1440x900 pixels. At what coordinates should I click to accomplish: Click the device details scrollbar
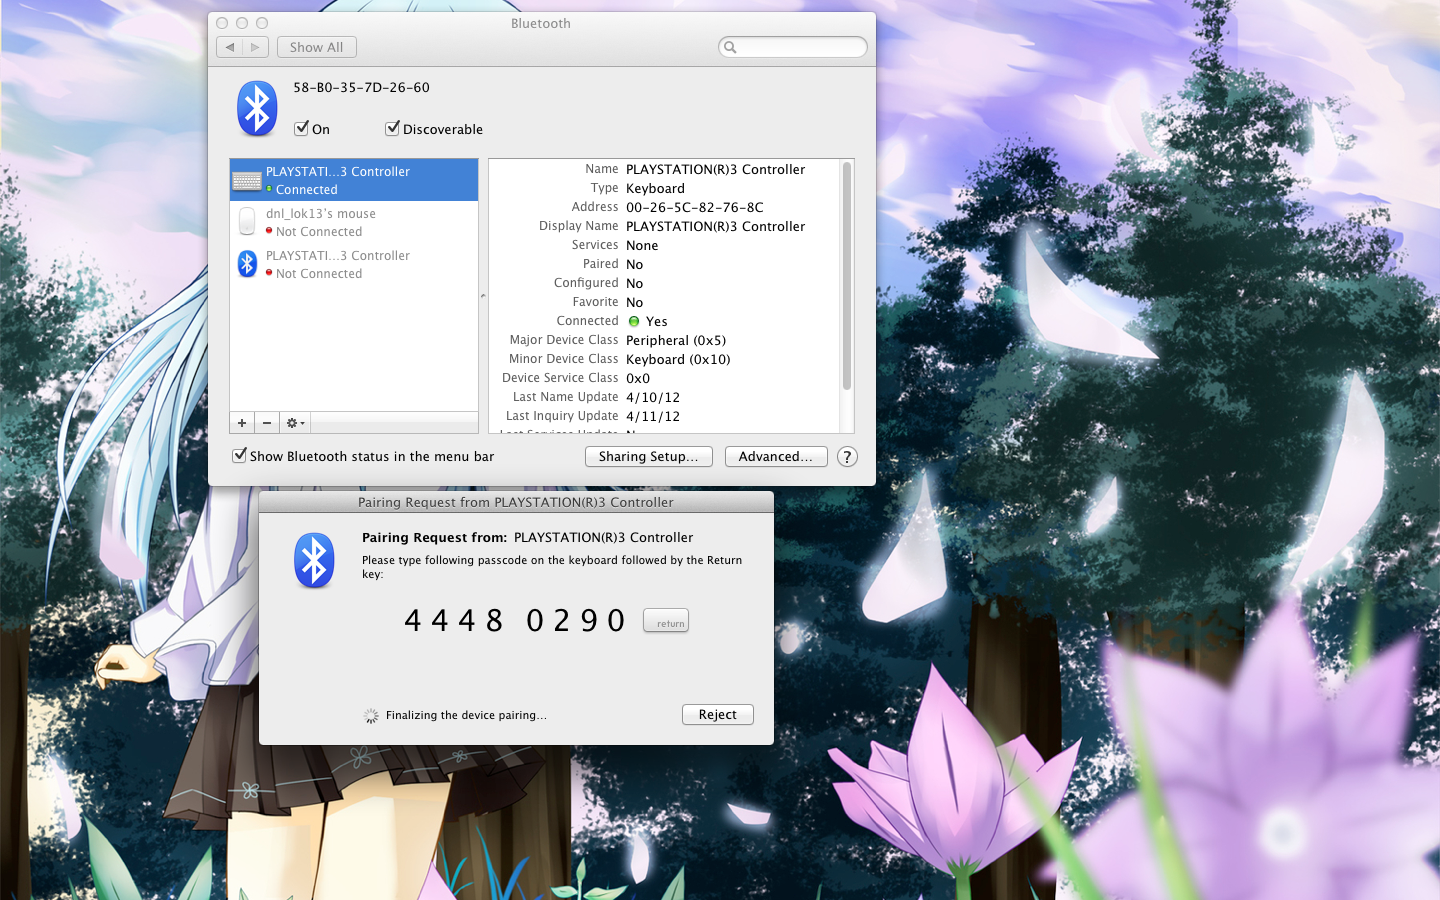coord(847,276)
